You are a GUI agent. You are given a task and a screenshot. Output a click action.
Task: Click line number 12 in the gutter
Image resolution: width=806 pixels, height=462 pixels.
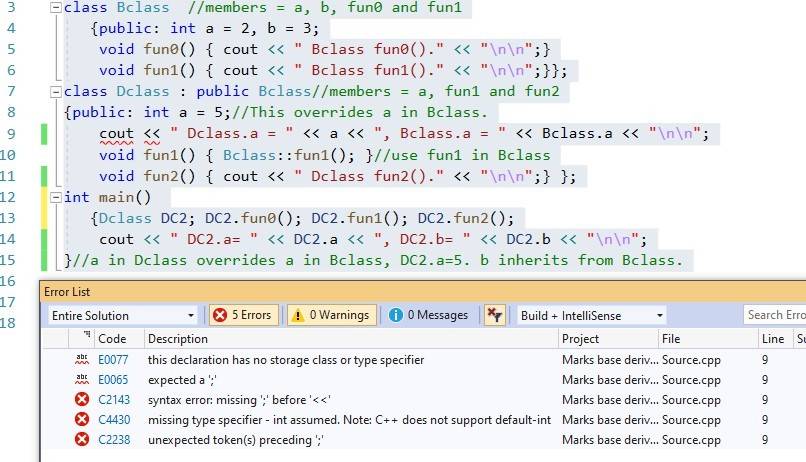point(8,197)
